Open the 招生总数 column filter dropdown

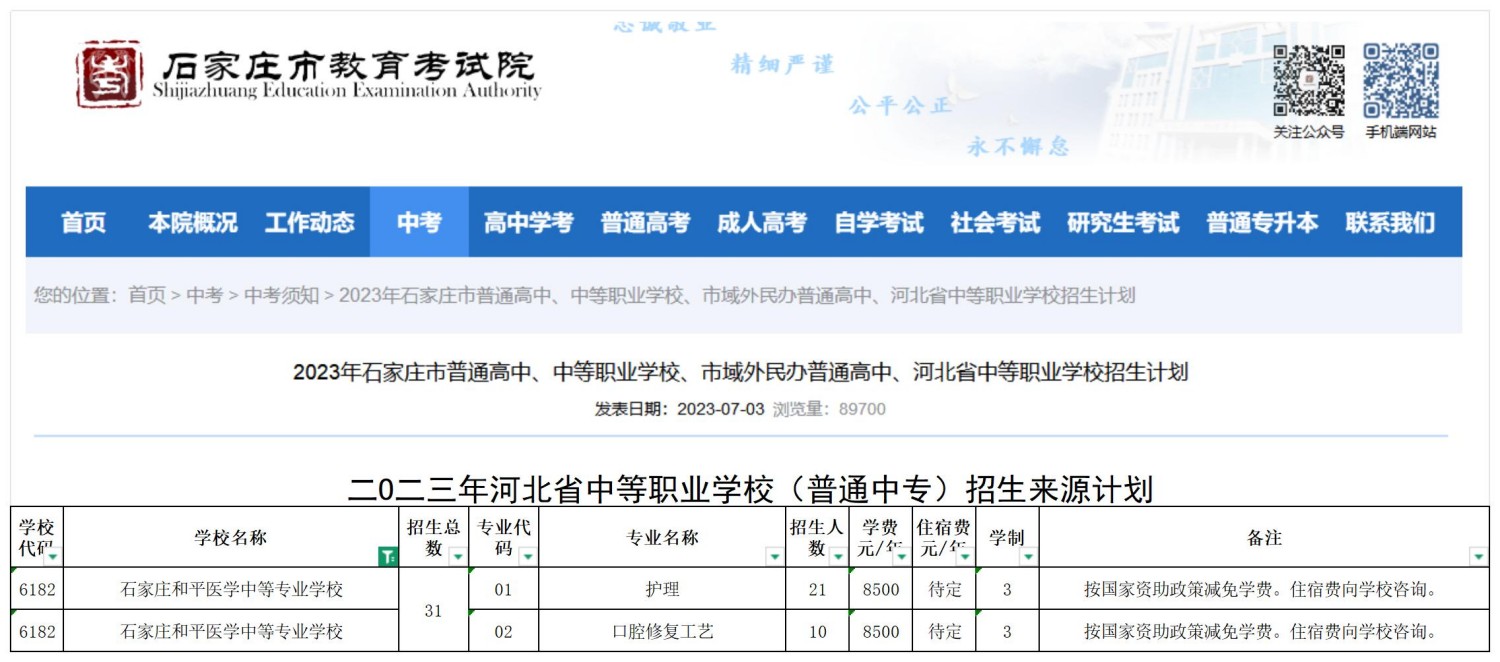click(x=457, y=557)
